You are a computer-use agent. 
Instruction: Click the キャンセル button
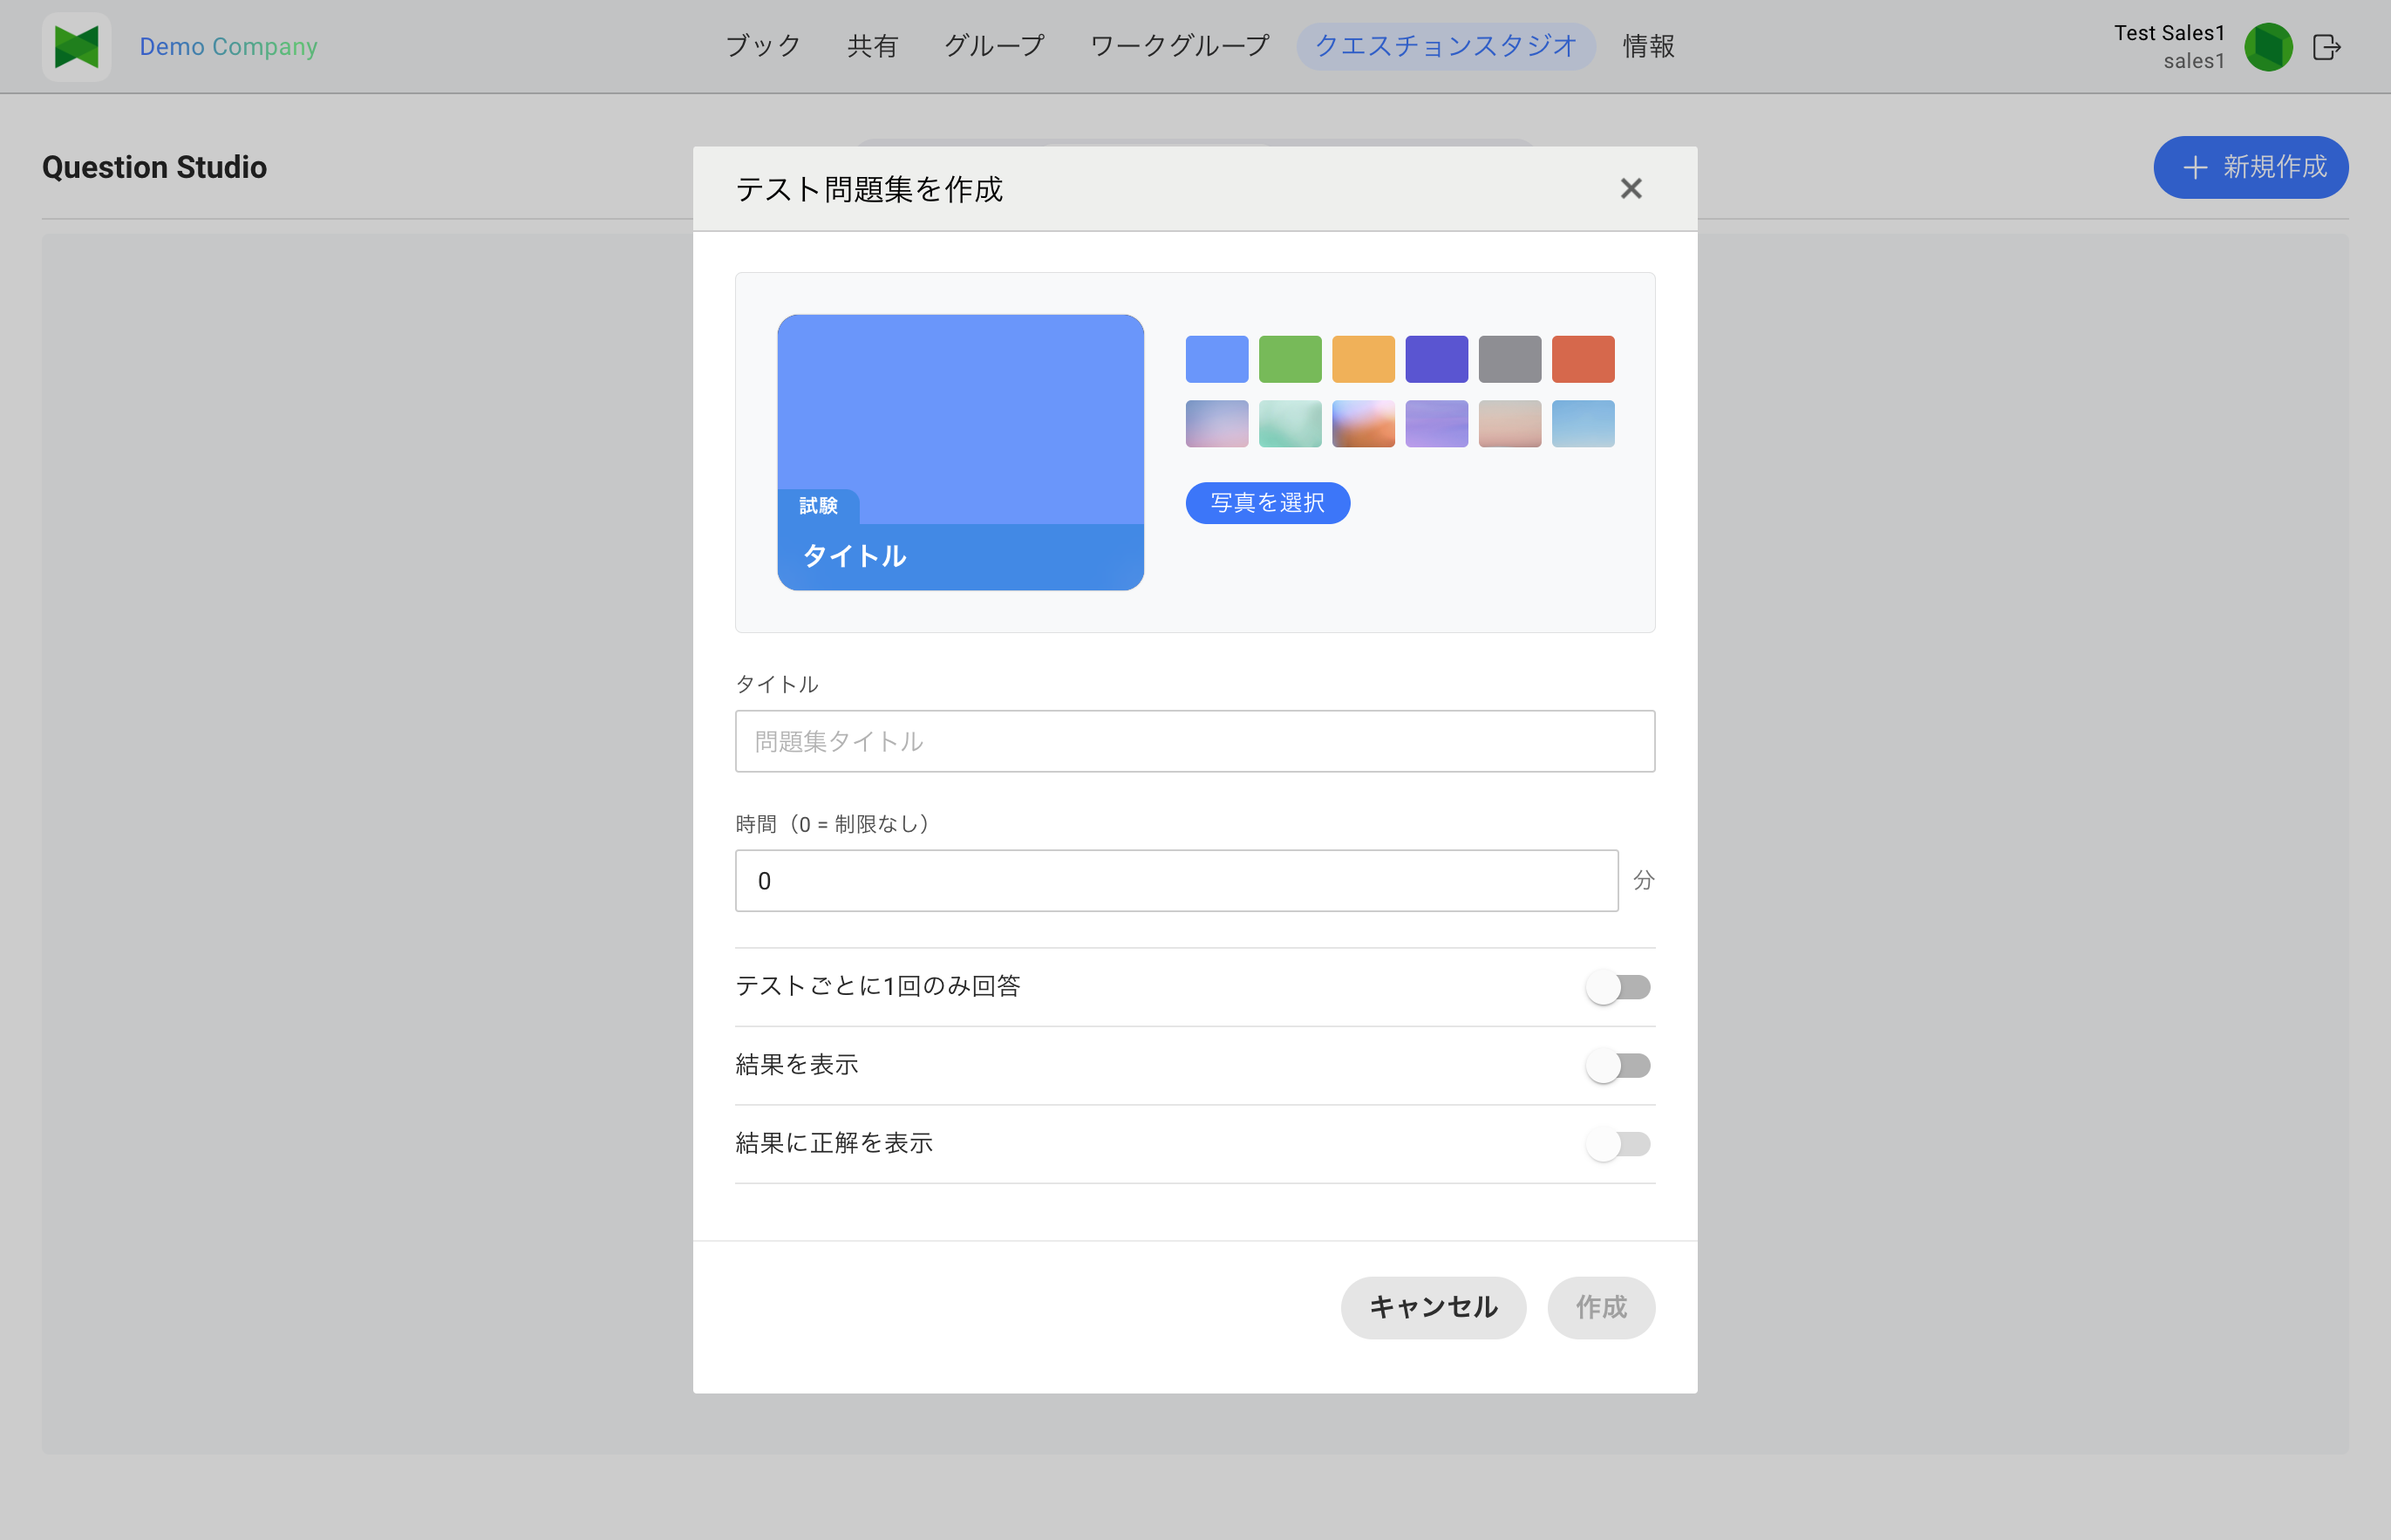[x=1433, y=1307]
